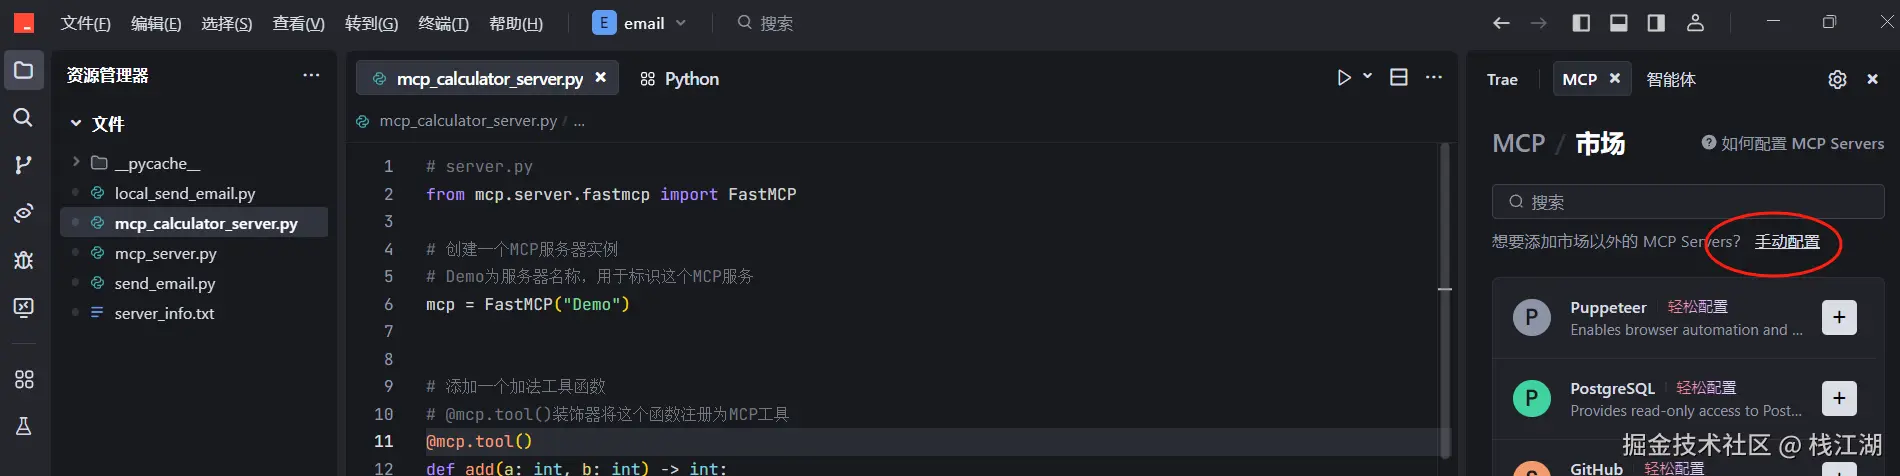Toggle the primary sidebar layout icon
The height and width of the screenshot is (476, 1900).
(1581, 23)
